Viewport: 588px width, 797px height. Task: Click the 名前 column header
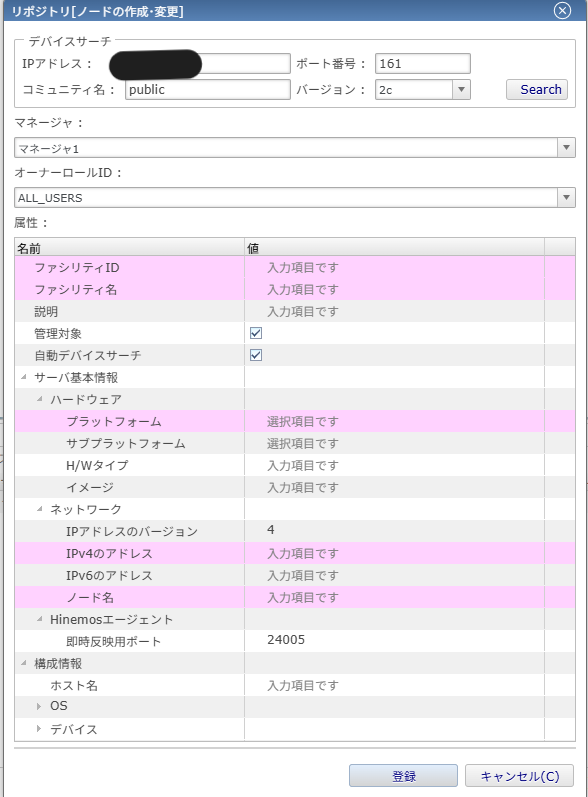click(x=130, y=248)
